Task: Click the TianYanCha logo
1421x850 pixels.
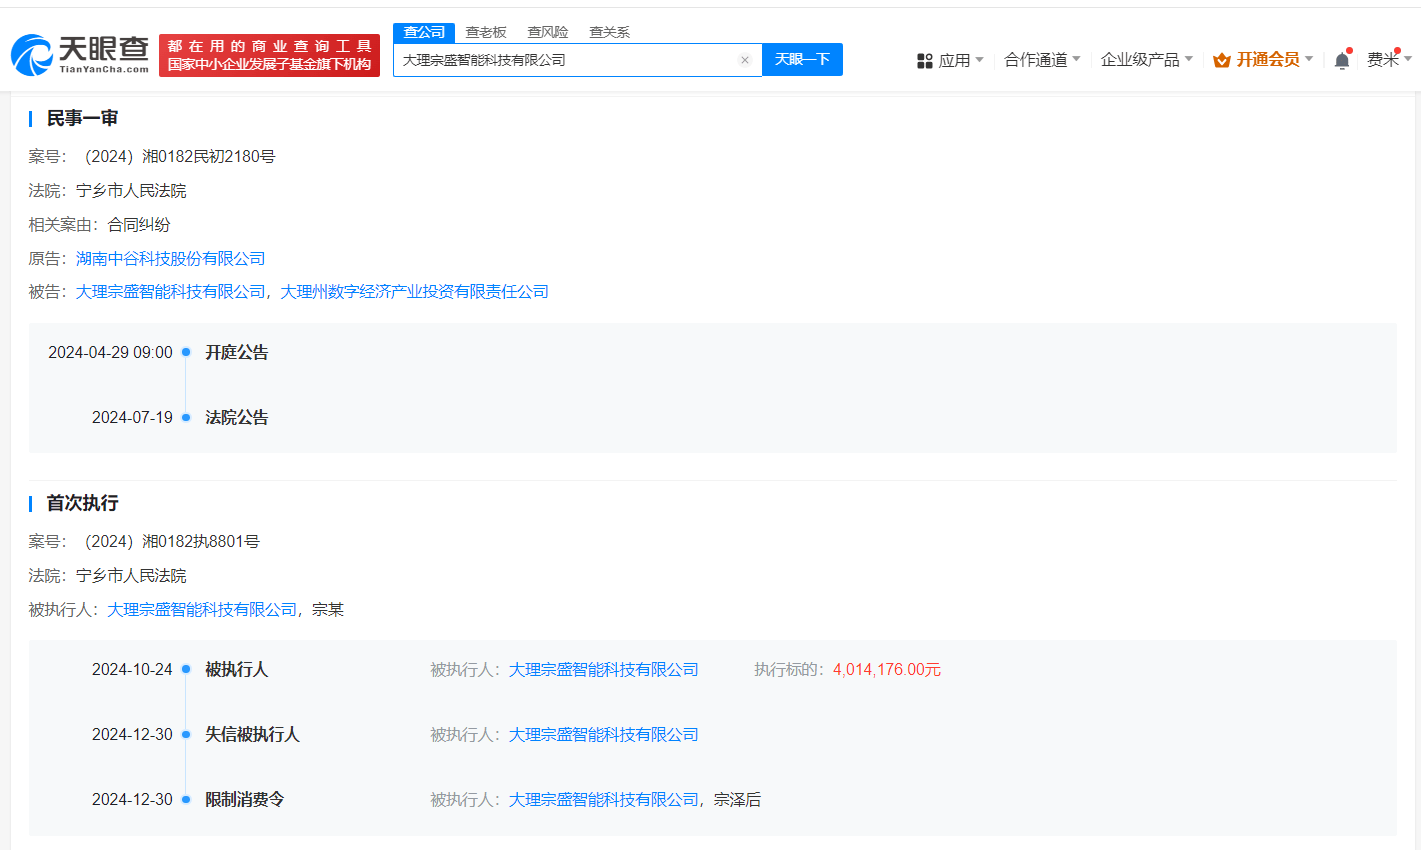Action: [80, 55]
